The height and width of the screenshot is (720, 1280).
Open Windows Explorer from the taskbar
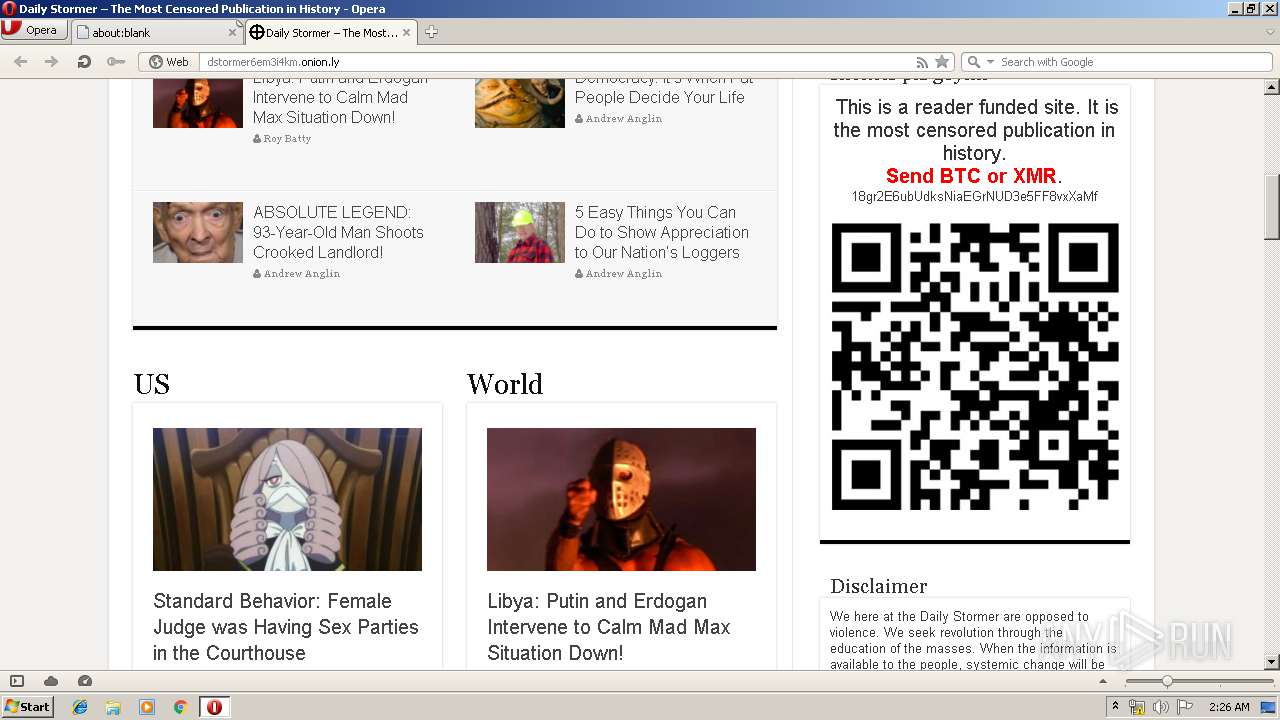(x=113, y=707)
